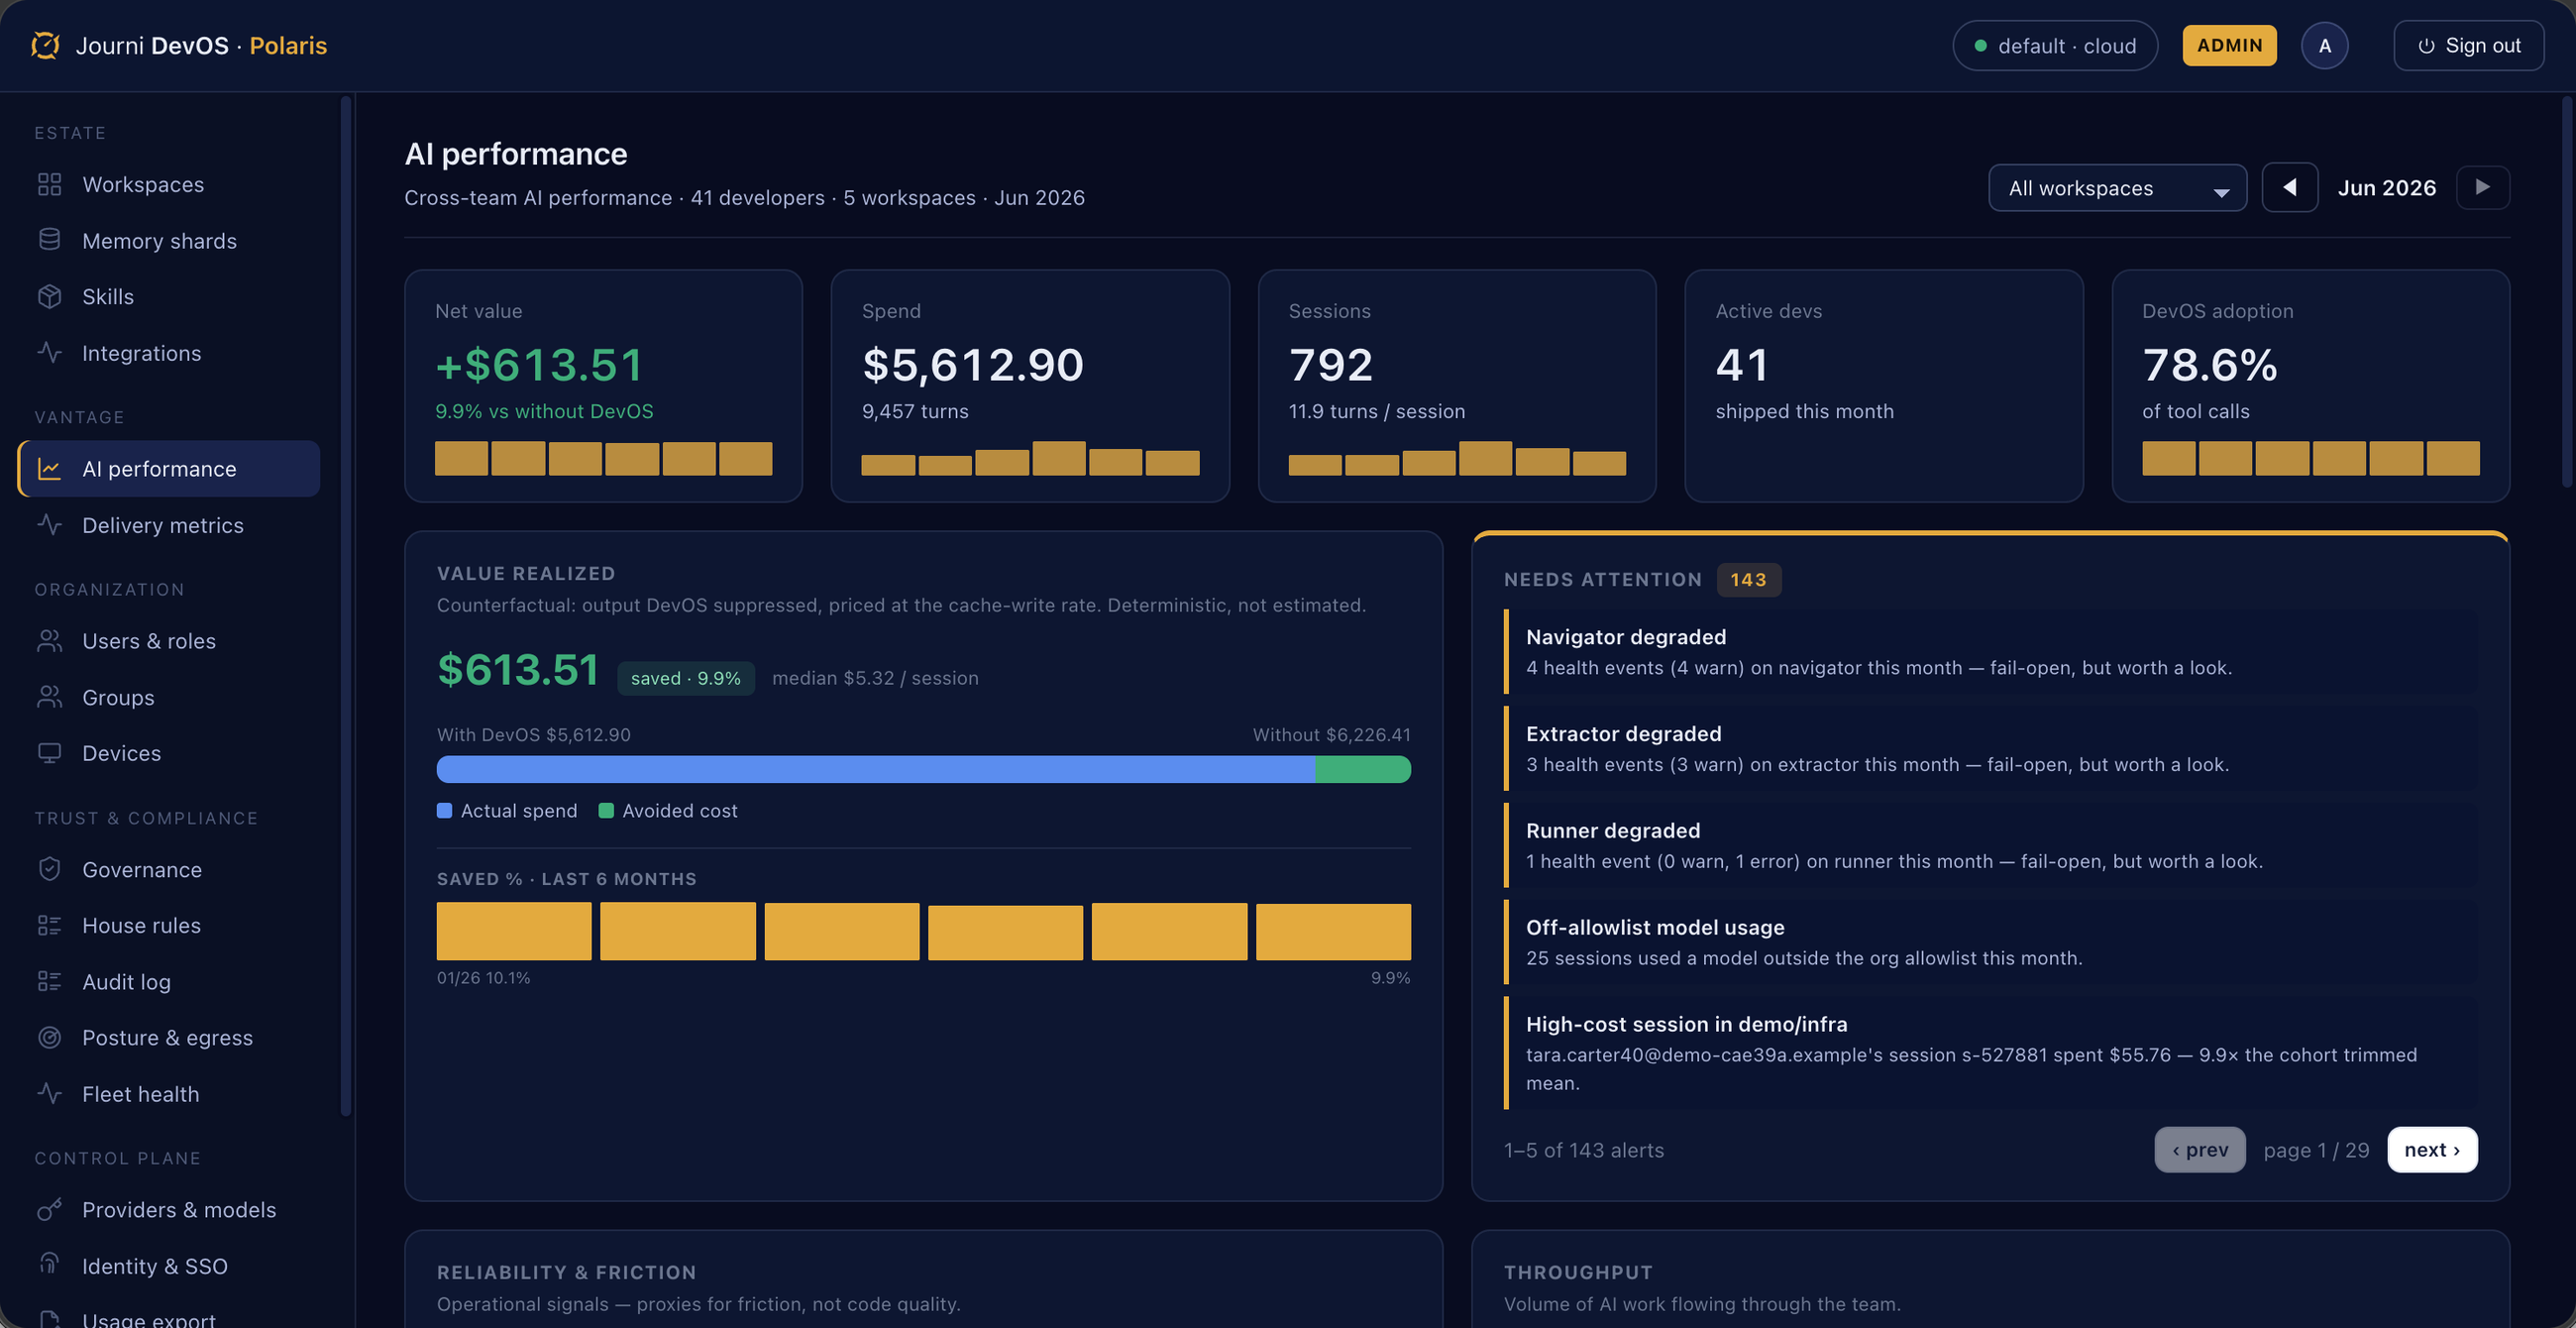Click the Skills cube icon
The height and width of the screenshot is (1328, 2576).
tap(49, 296)
